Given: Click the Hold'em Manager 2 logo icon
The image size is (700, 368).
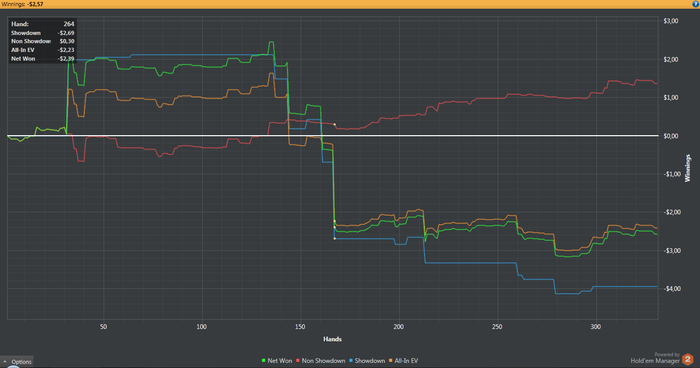Looking at the screenshot, I should coord(688,359).
